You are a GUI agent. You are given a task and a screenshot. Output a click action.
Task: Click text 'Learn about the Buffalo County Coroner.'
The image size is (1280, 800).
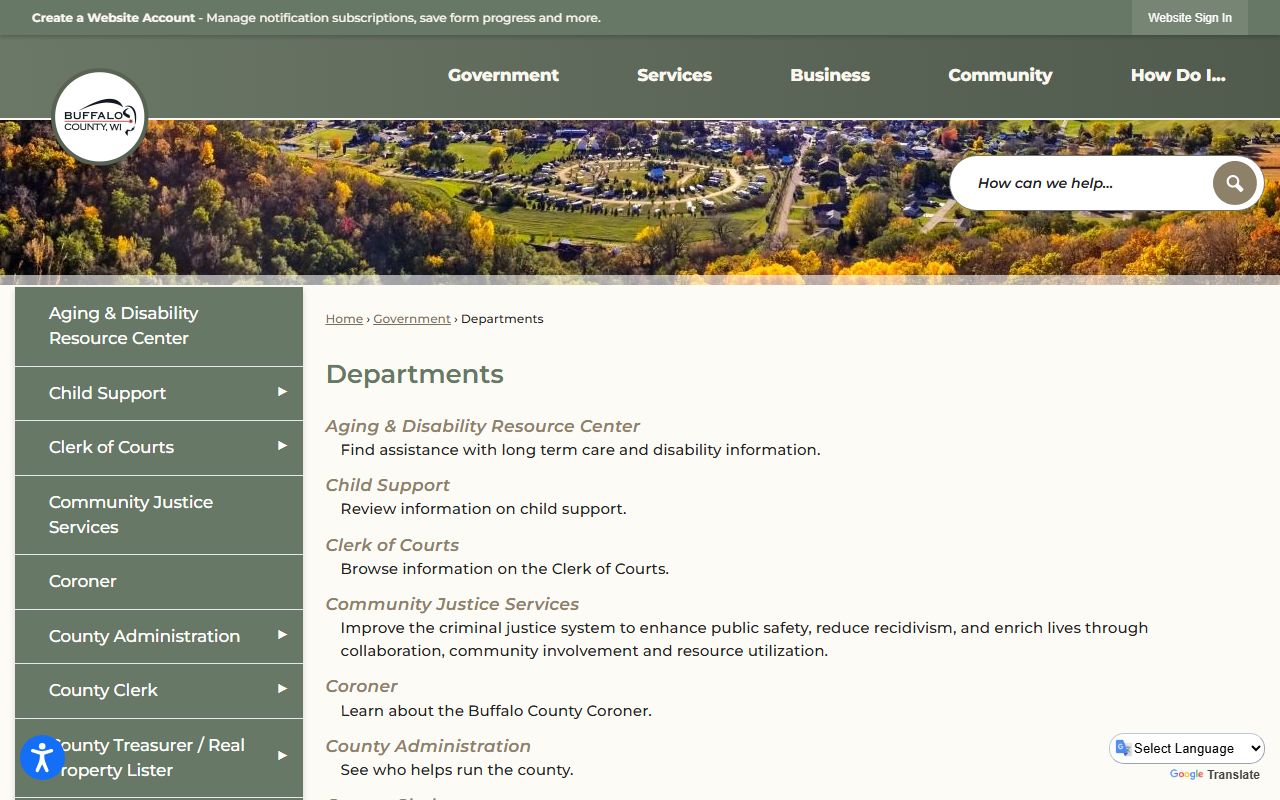pyautogui.click(x=496, y=711)
